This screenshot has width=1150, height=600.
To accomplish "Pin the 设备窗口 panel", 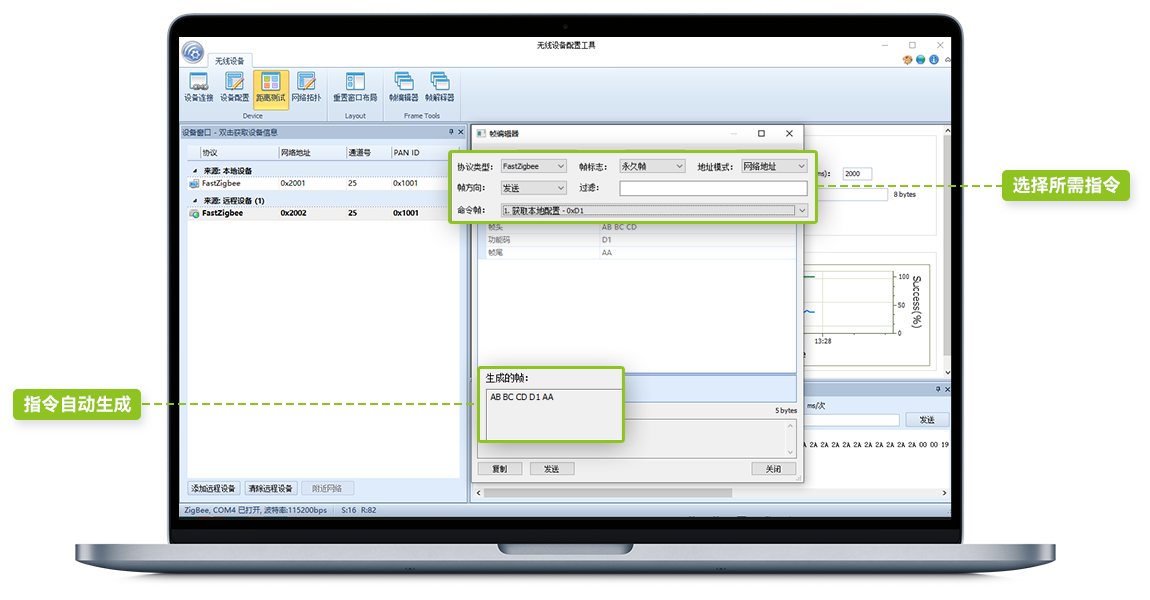I will click(451, 132).
